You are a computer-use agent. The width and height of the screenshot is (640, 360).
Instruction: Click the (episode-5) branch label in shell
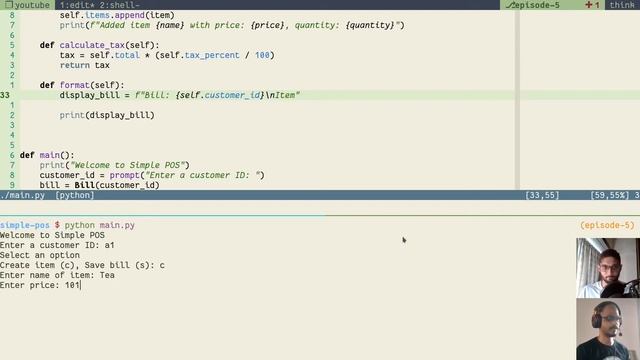(x=607, y=225)
